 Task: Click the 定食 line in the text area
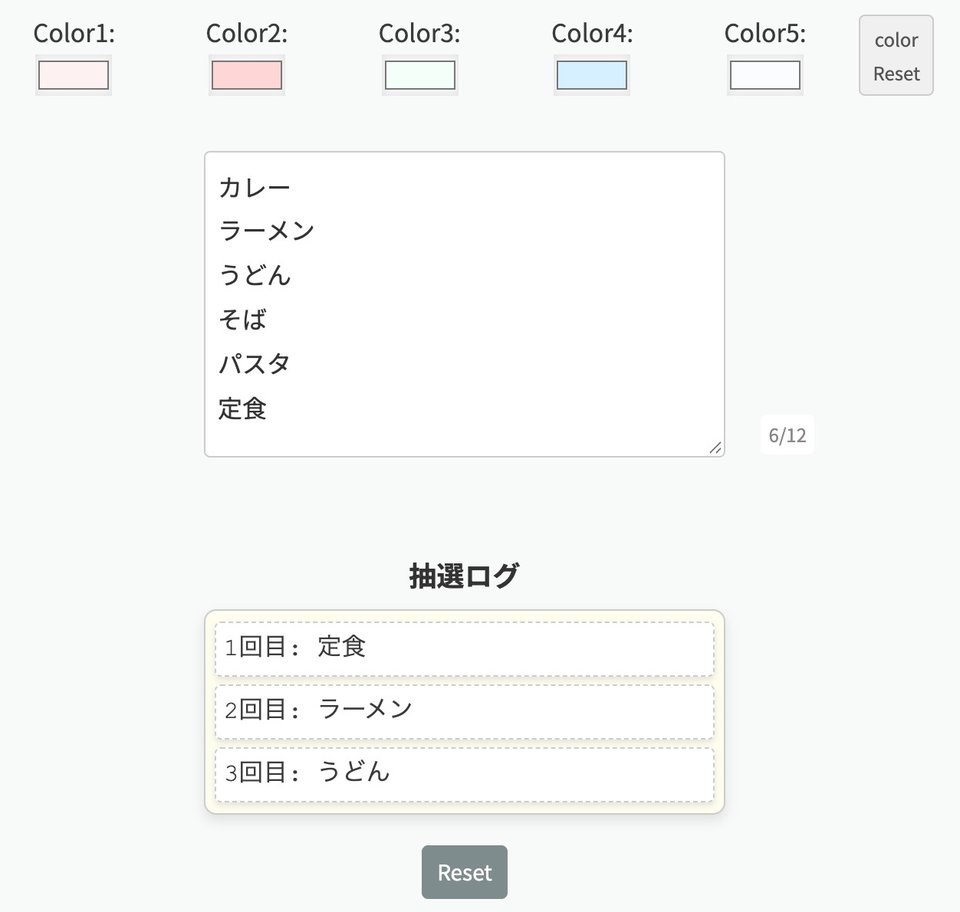click(243, 408)
